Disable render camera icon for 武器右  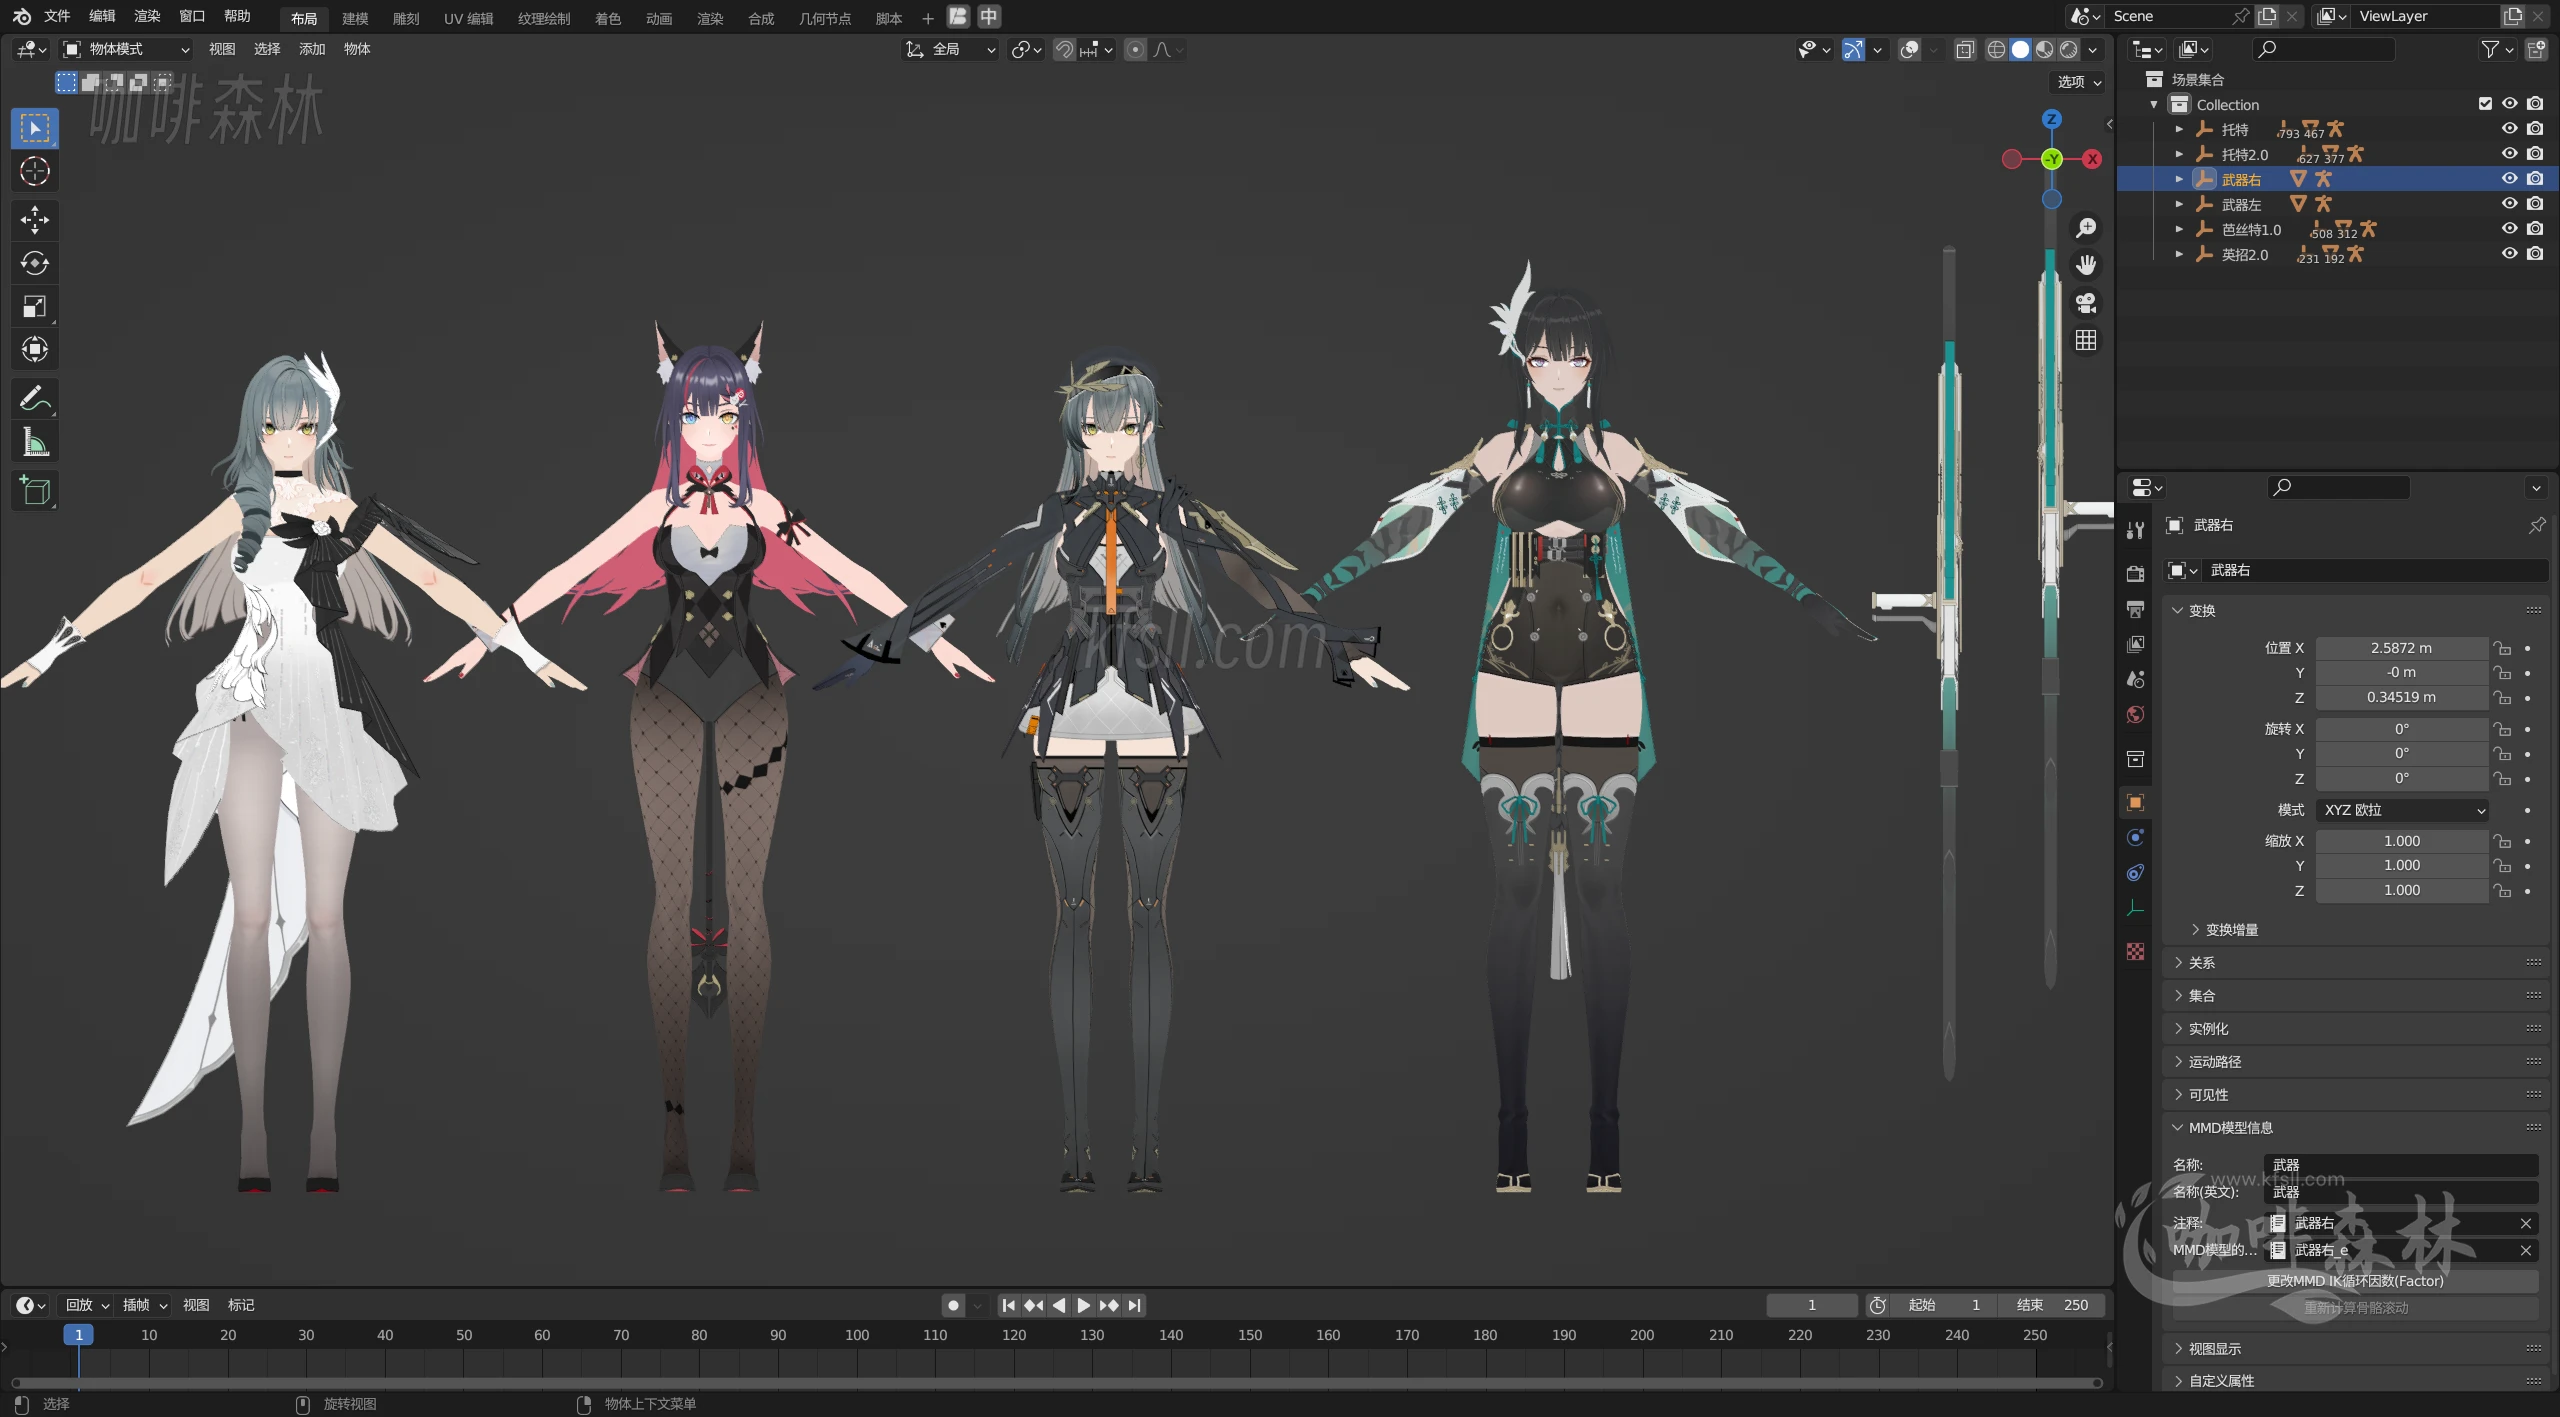tap(2535, 179)
